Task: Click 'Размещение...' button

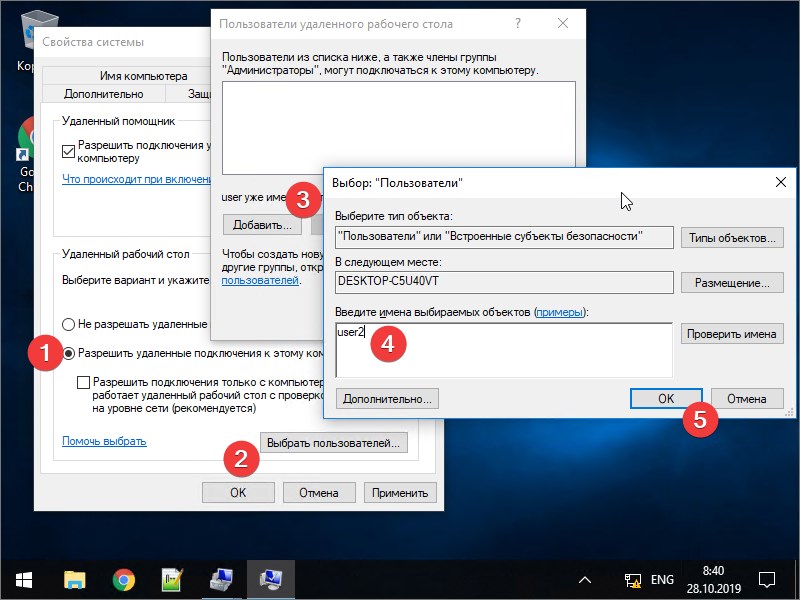Action: [732, 283]
